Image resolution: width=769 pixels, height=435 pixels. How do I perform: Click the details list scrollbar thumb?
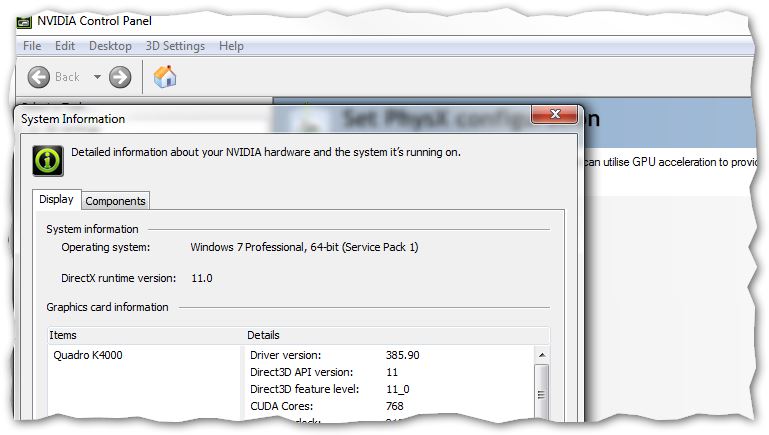541,393
